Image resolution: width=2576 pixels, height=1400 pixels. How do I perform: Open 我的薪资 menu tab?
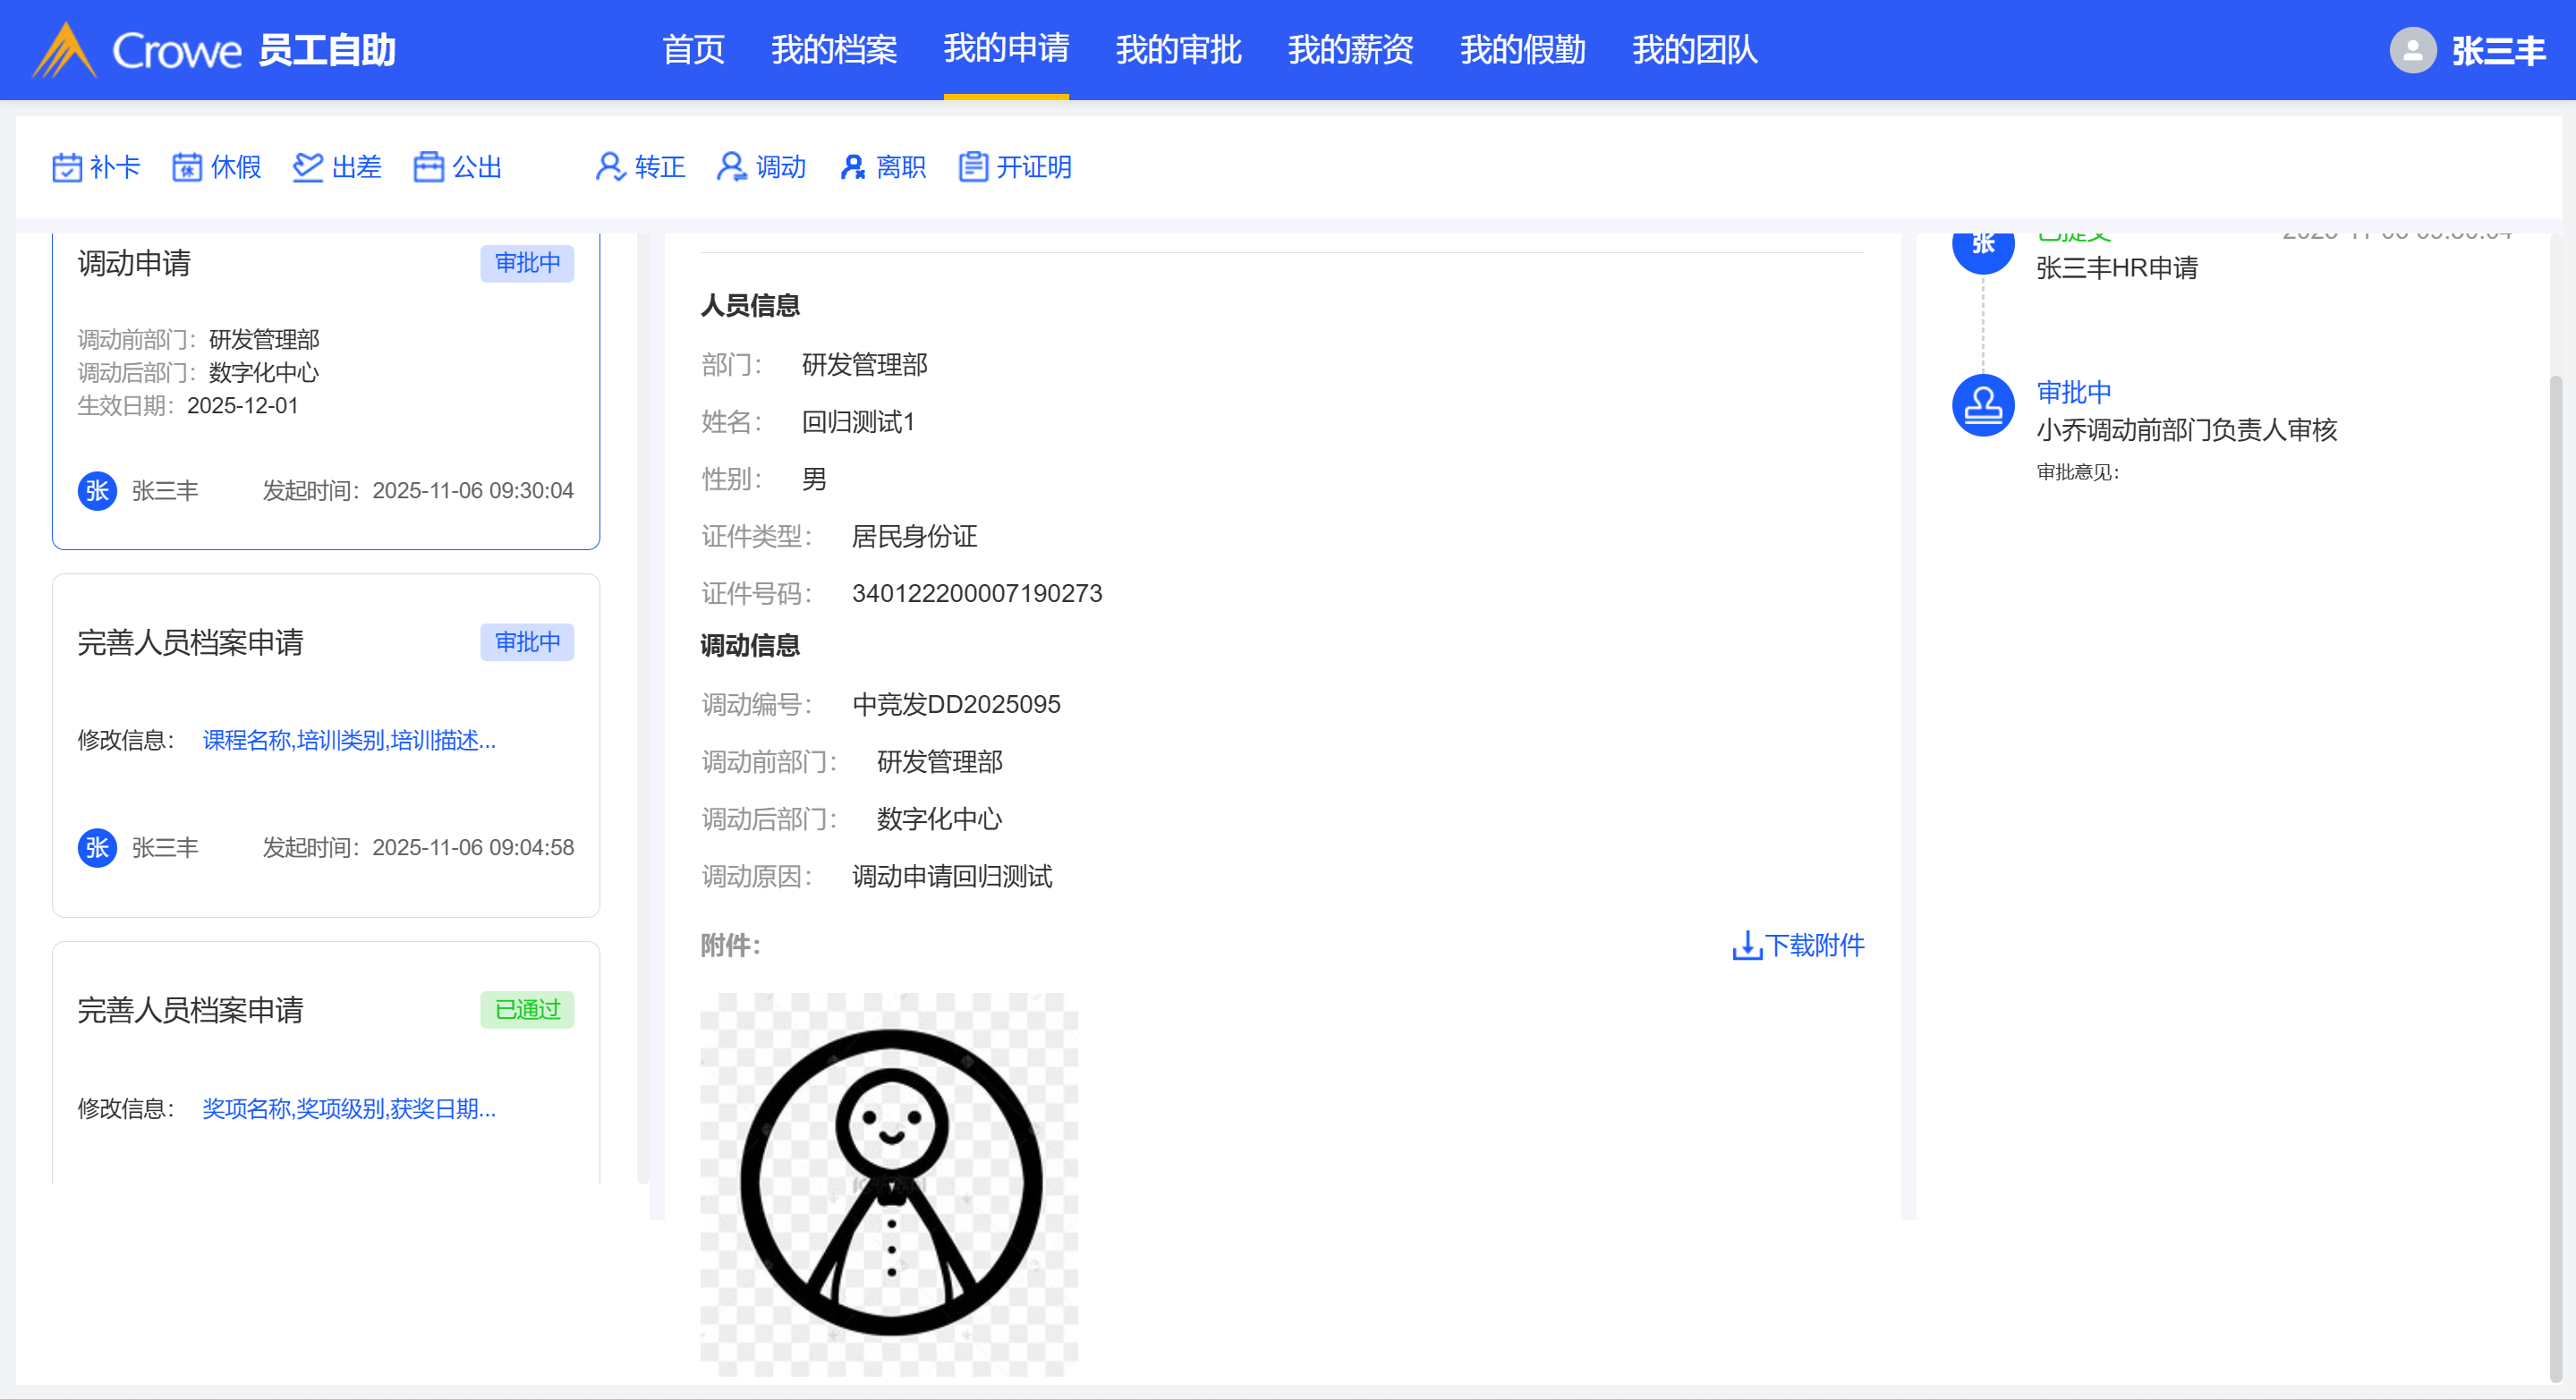1350,50
